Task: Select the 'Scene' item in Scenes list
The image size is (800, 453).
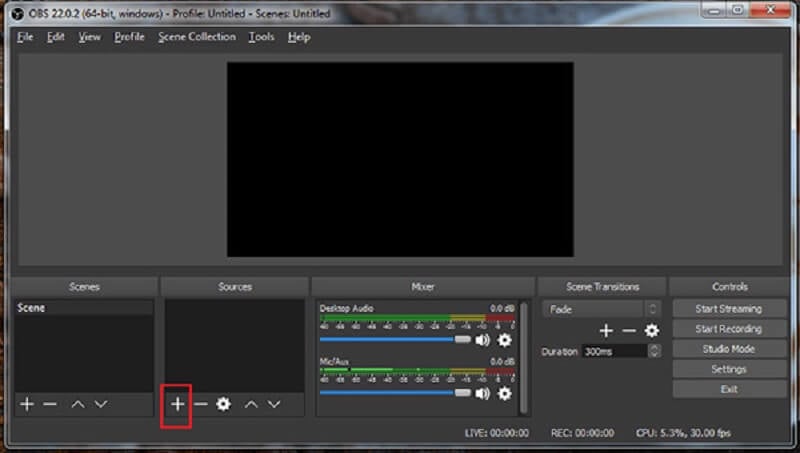Action: [84, 308]
